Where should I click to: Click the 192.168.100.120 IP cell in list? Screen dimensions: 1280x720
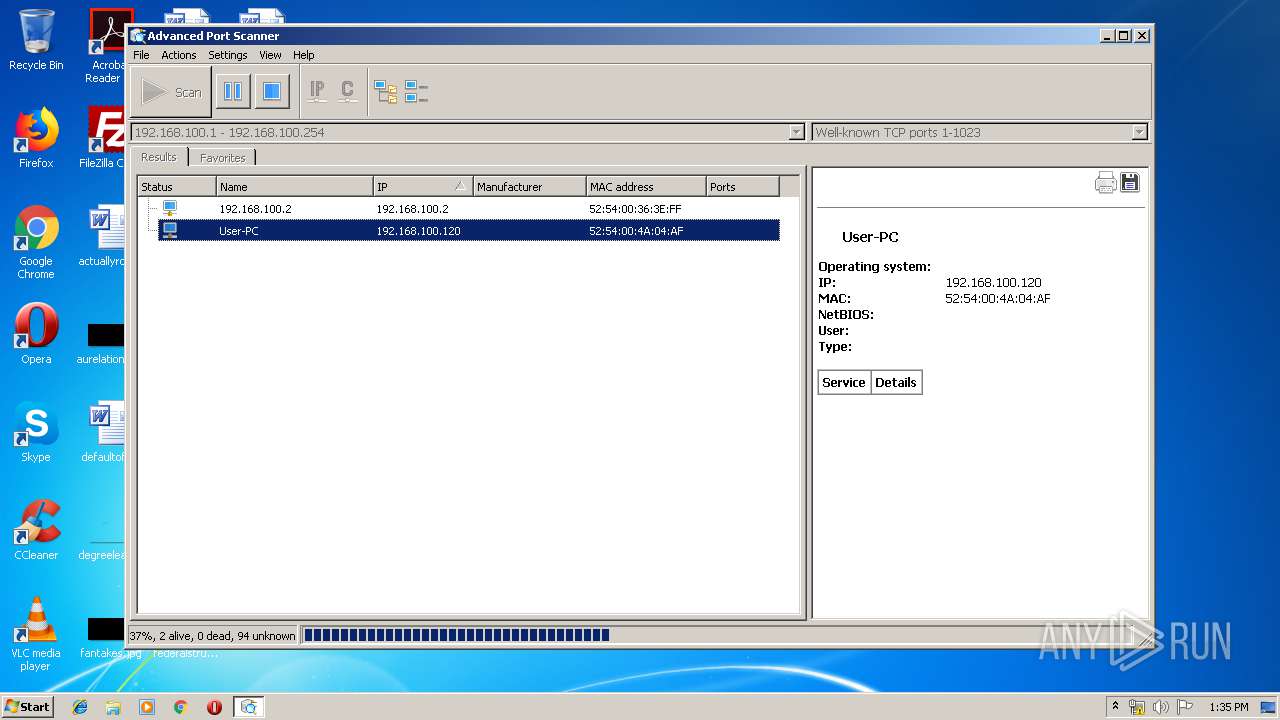click(418, 231)
